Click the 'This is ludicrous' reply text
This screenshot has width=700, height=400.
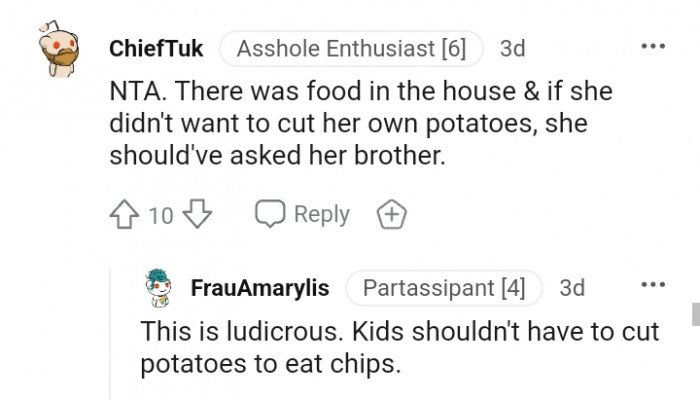click(x=400, y=345)
